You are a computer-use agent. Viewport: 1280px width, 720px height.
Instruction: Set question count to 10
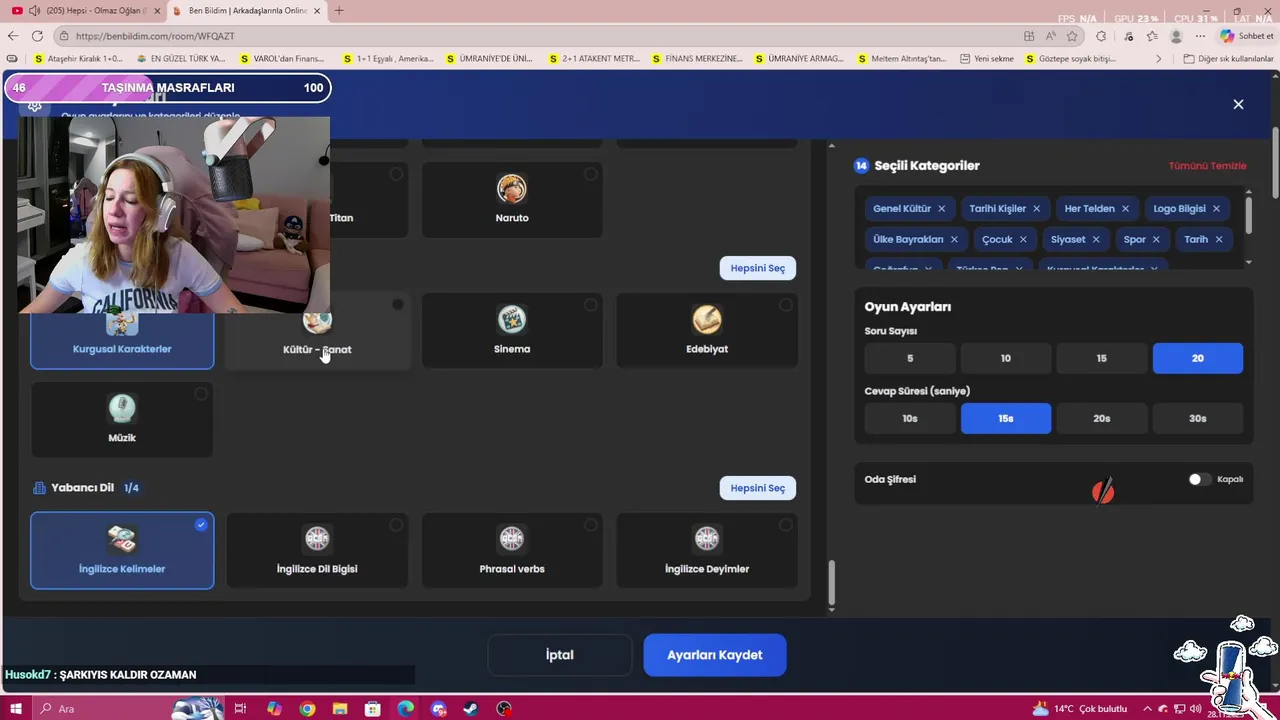pyautogui.click(x=1006, y=358)
